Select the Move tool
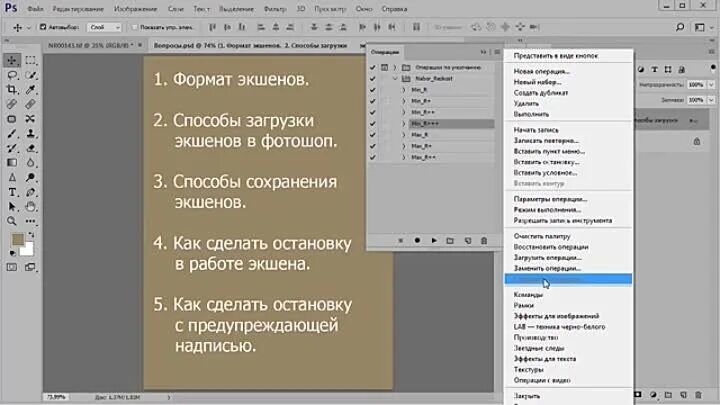This screenshot has width=720, height=405. pyautogui.click(x=12, y=60)
